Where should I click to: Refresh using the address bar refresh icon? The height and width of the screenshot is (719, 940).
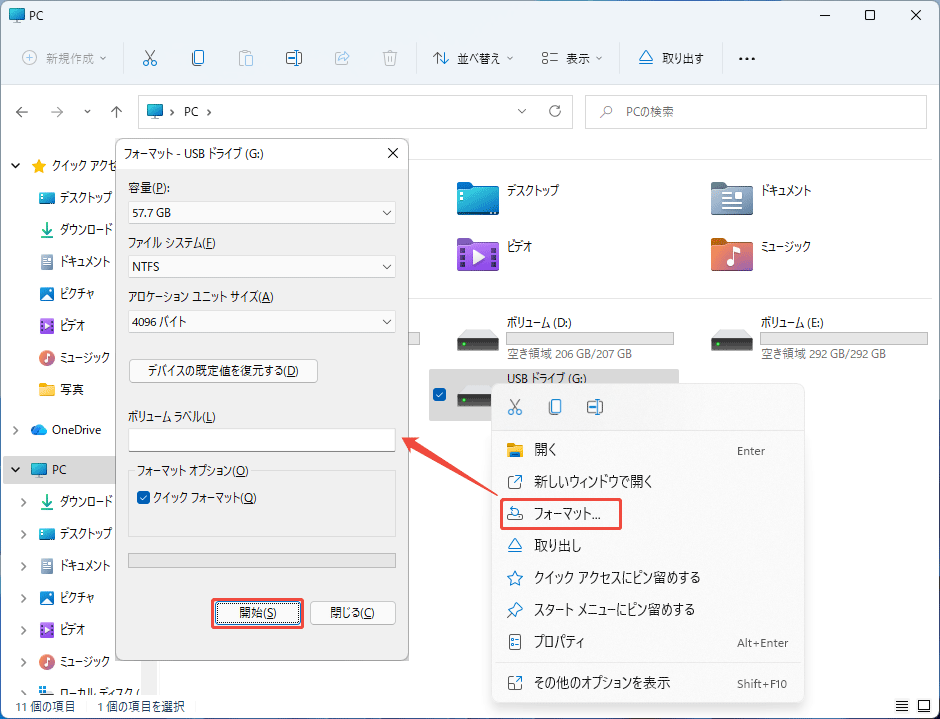point(555,112)
